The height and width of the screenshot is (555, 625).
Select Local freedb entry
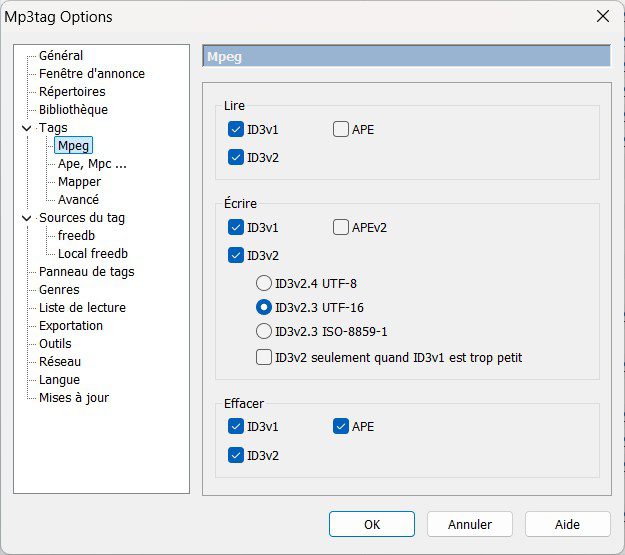click(x=93, y=254)
